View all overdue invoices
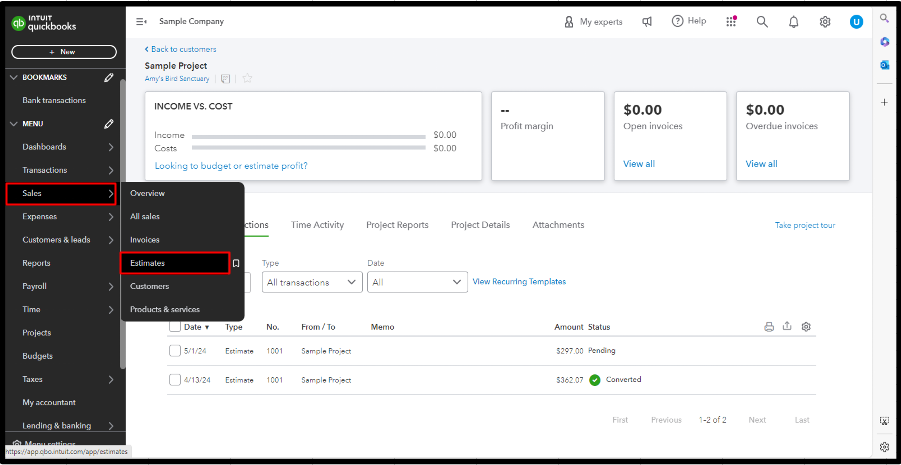901x465 pixels. 761,164
